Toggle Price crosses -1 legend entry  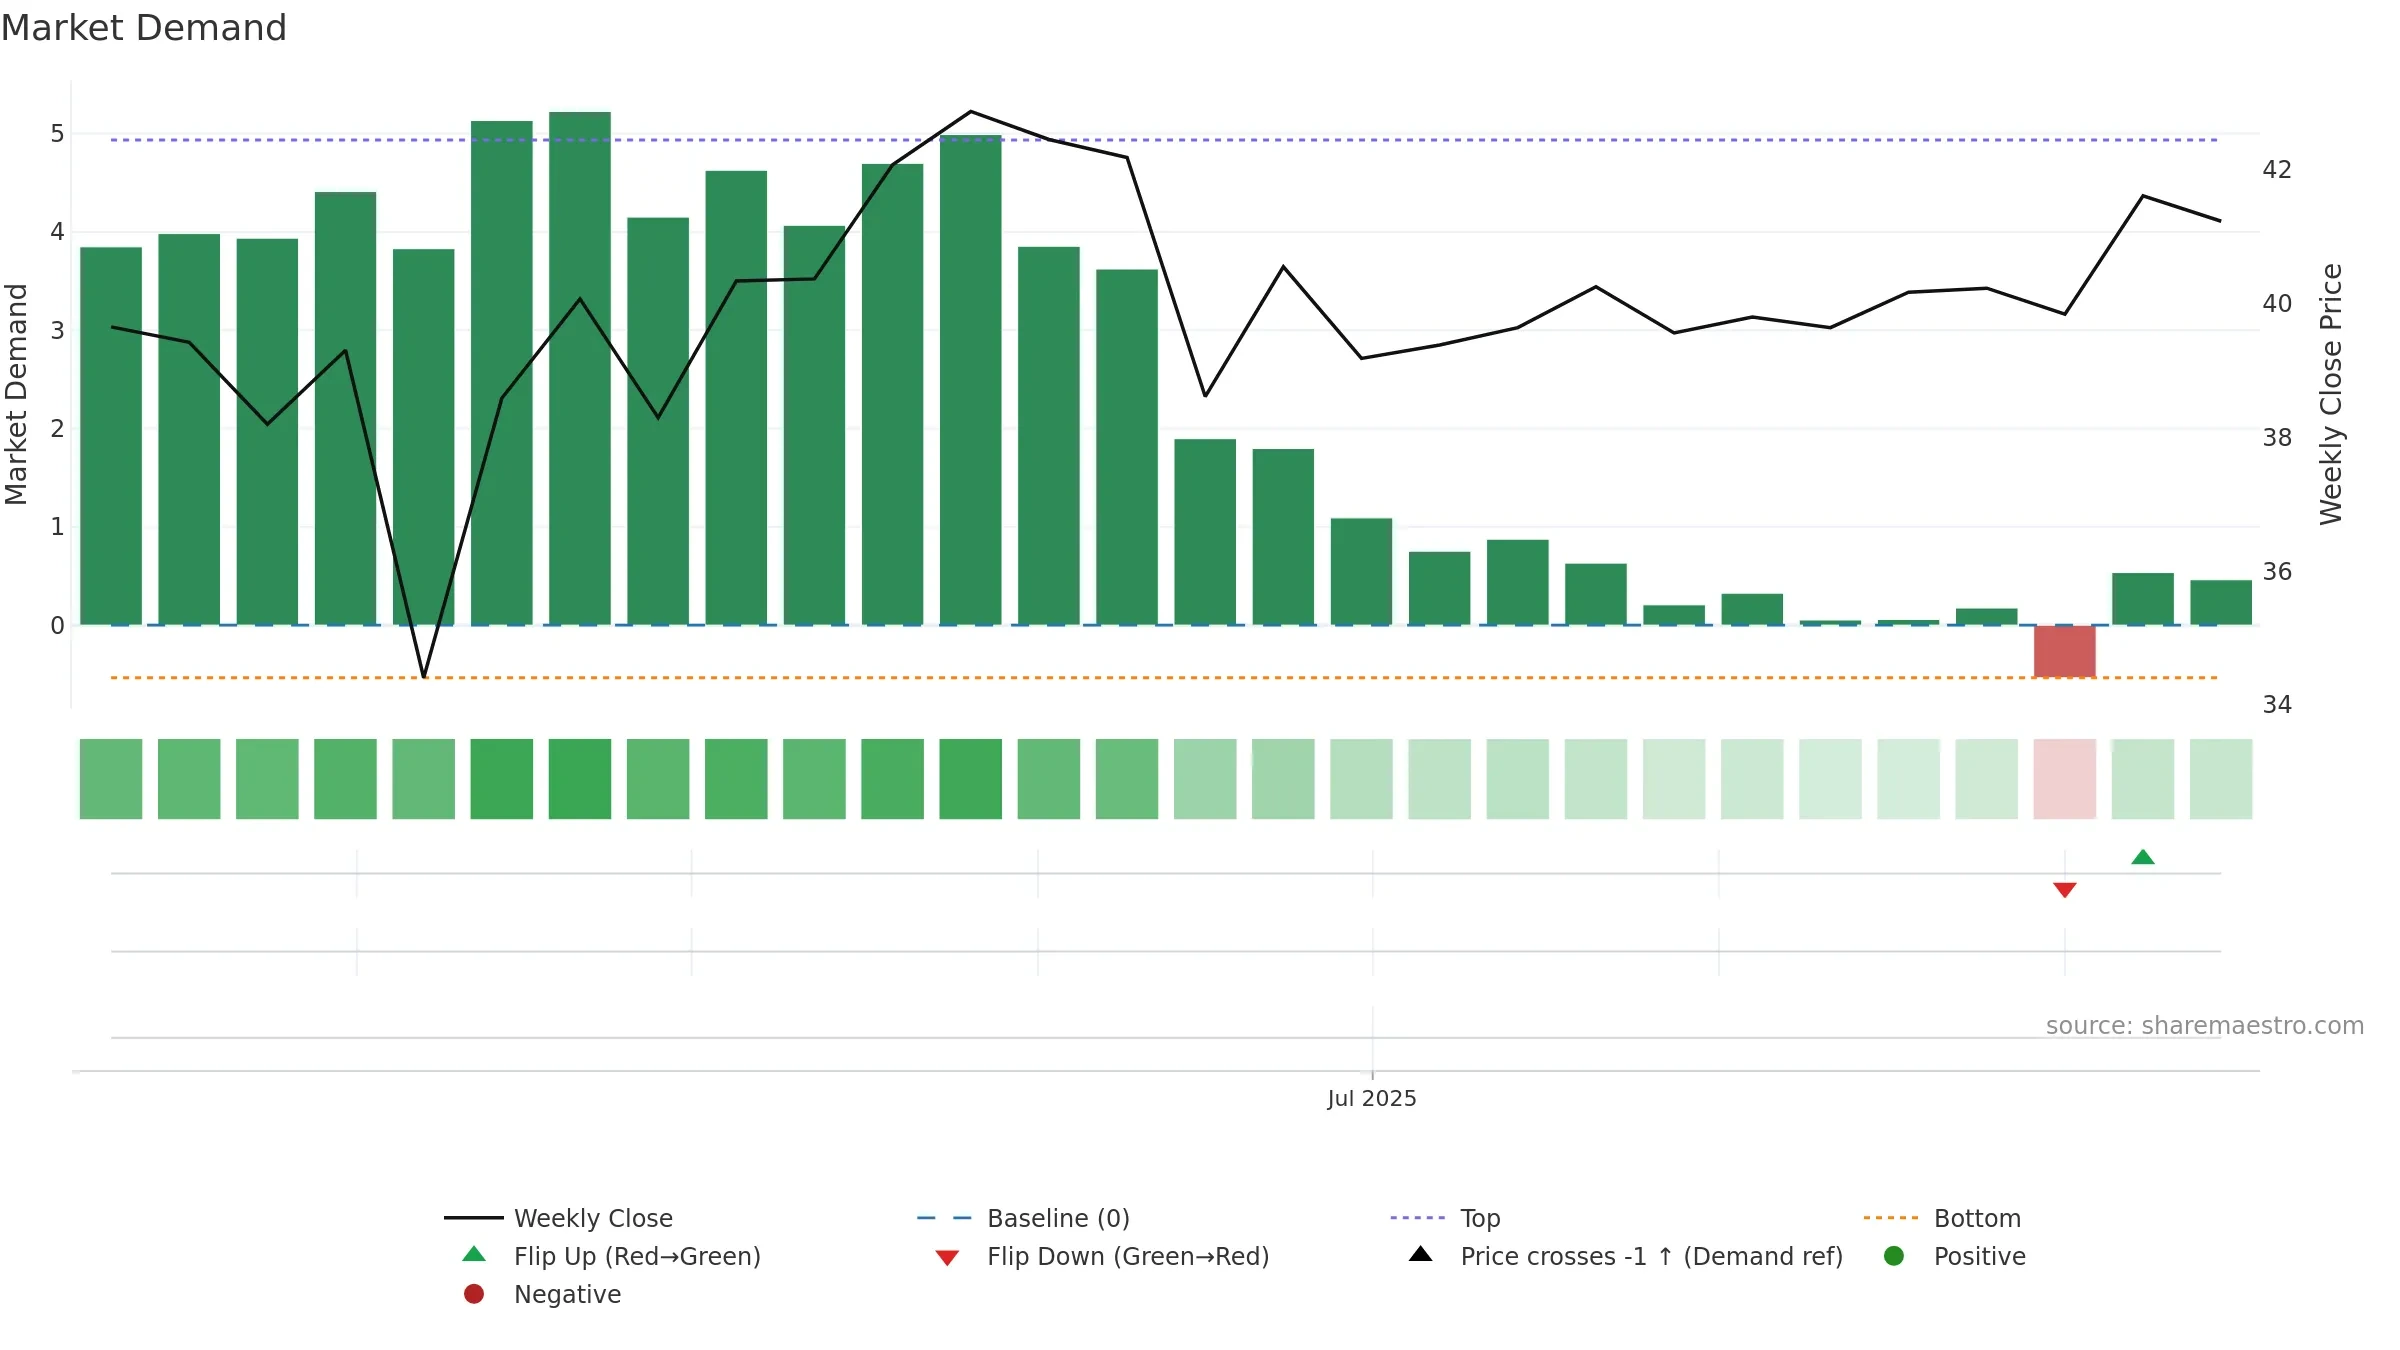pos(1625,1256)
